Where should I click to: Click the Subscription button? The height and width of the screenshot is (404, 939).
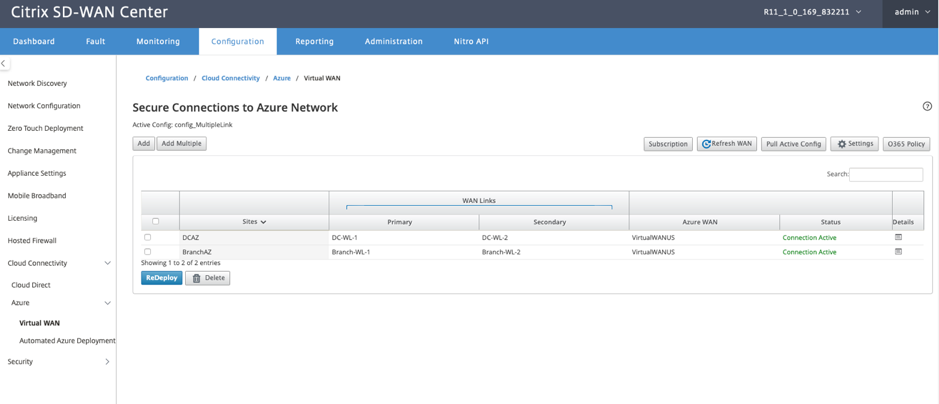pyautogui.click(x=668, y=144)
